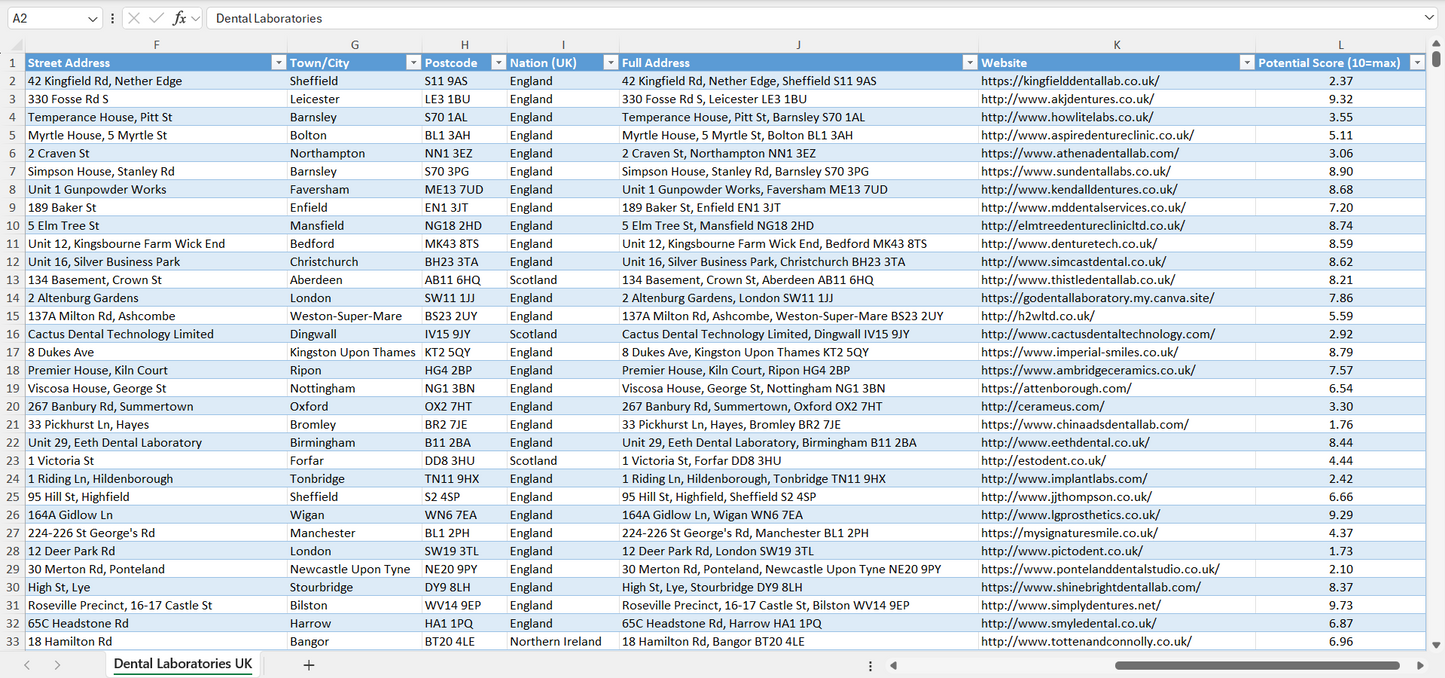Open the Potential Score column filter
This screenshot has height=678, width=1445.
coord(1417,62)
